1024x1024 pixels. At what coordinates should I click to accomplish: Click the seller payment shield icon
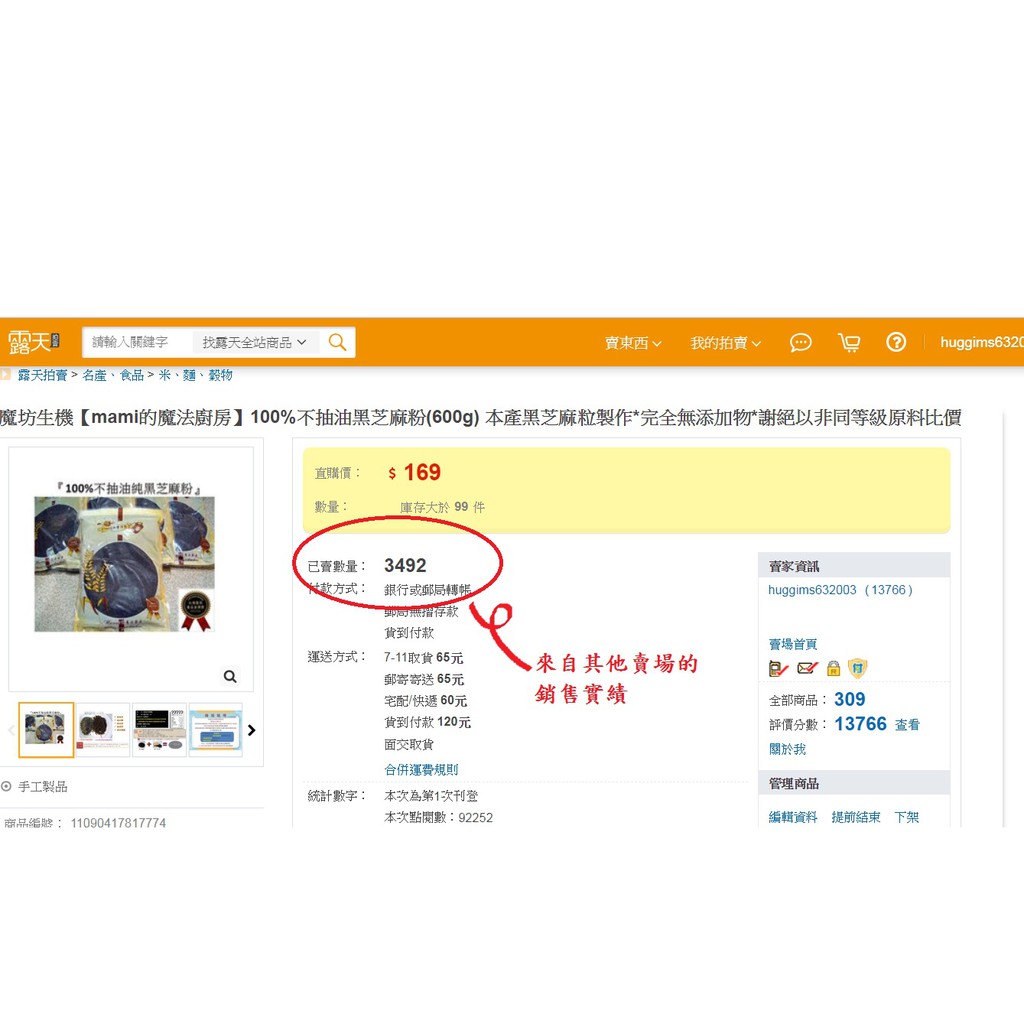coord(857,667)
